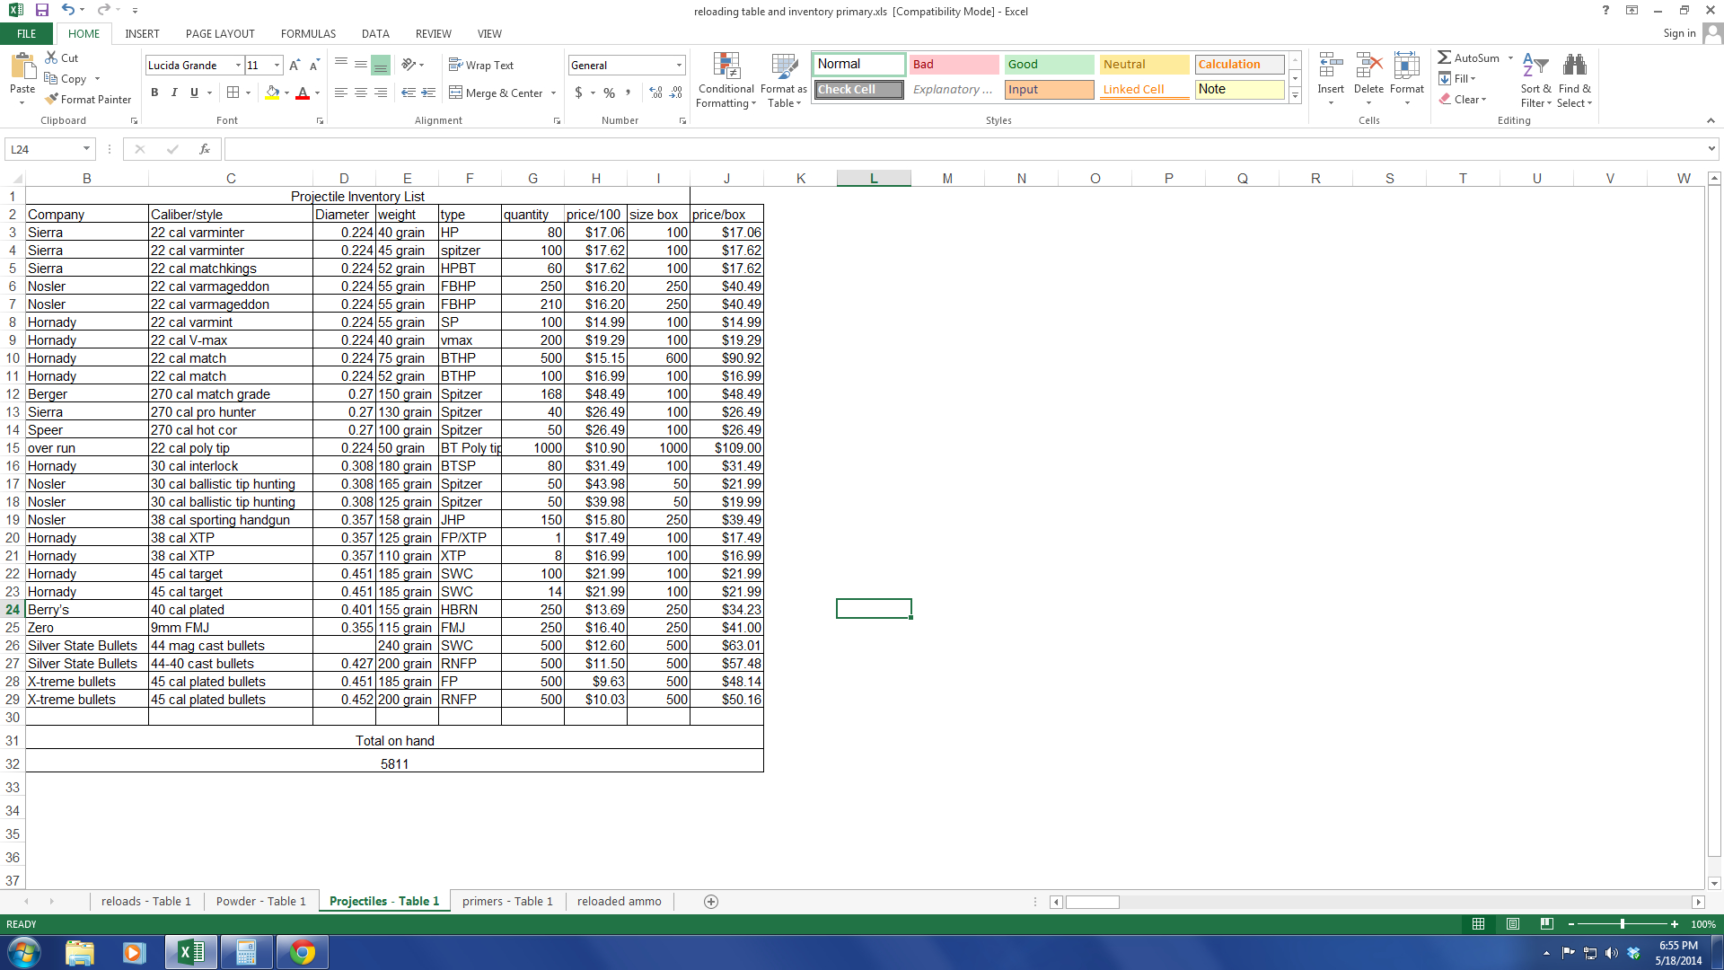Click the Find & Select icon
The image size is (1724, 970).
(1574, 81)
